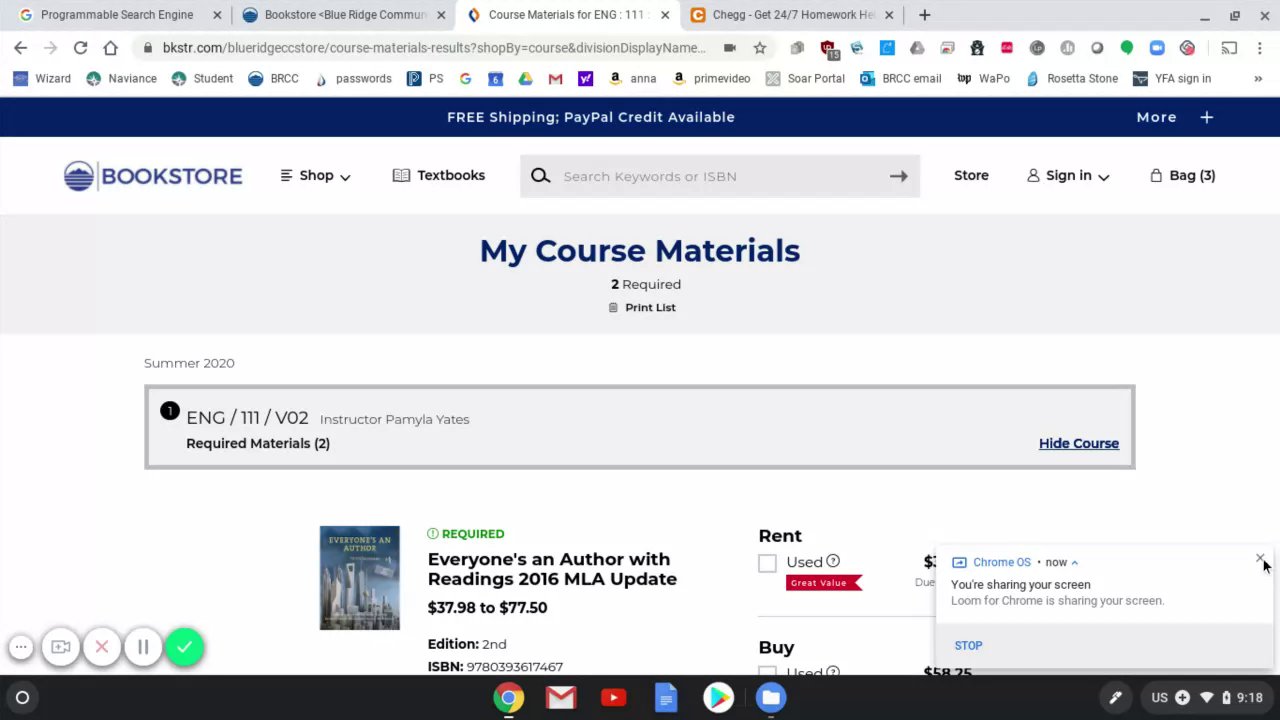Open the system status tray with clock

pos(1209,698)
